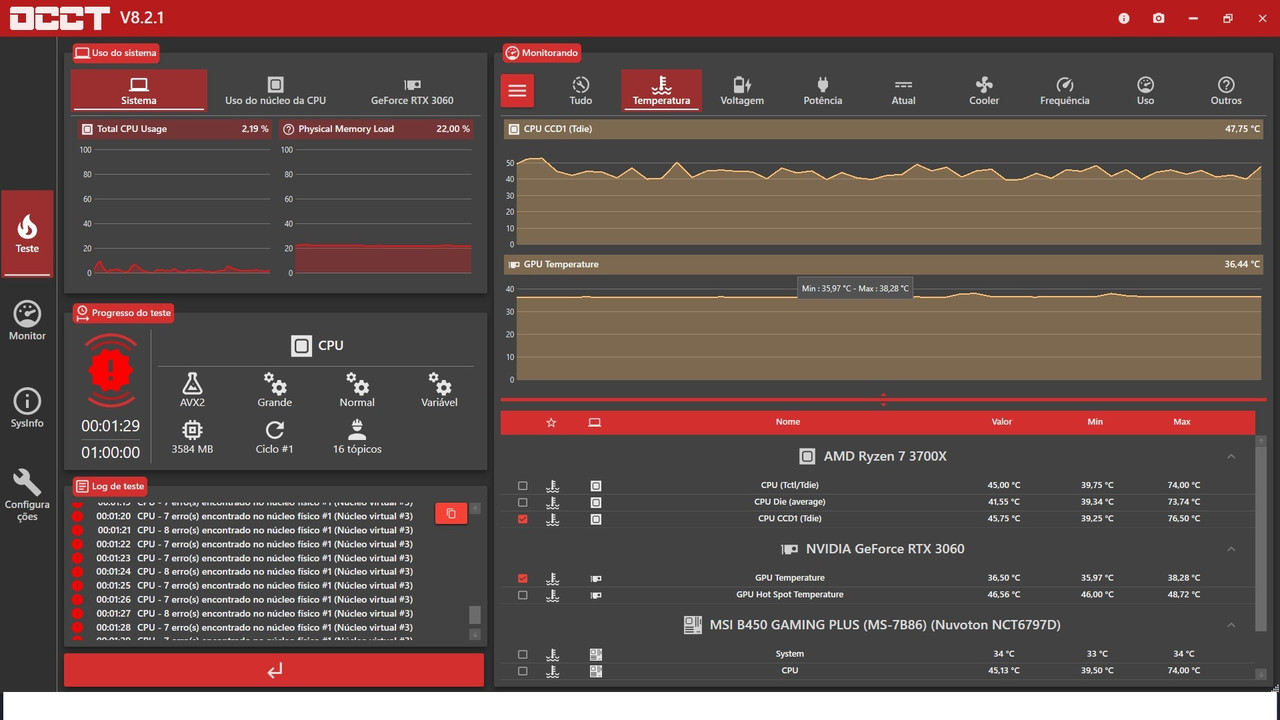This screenshot has height=720, width=1280.
Task: Enable GPU Hot Spot Temperature checkbox
Action: pos(523,595)
